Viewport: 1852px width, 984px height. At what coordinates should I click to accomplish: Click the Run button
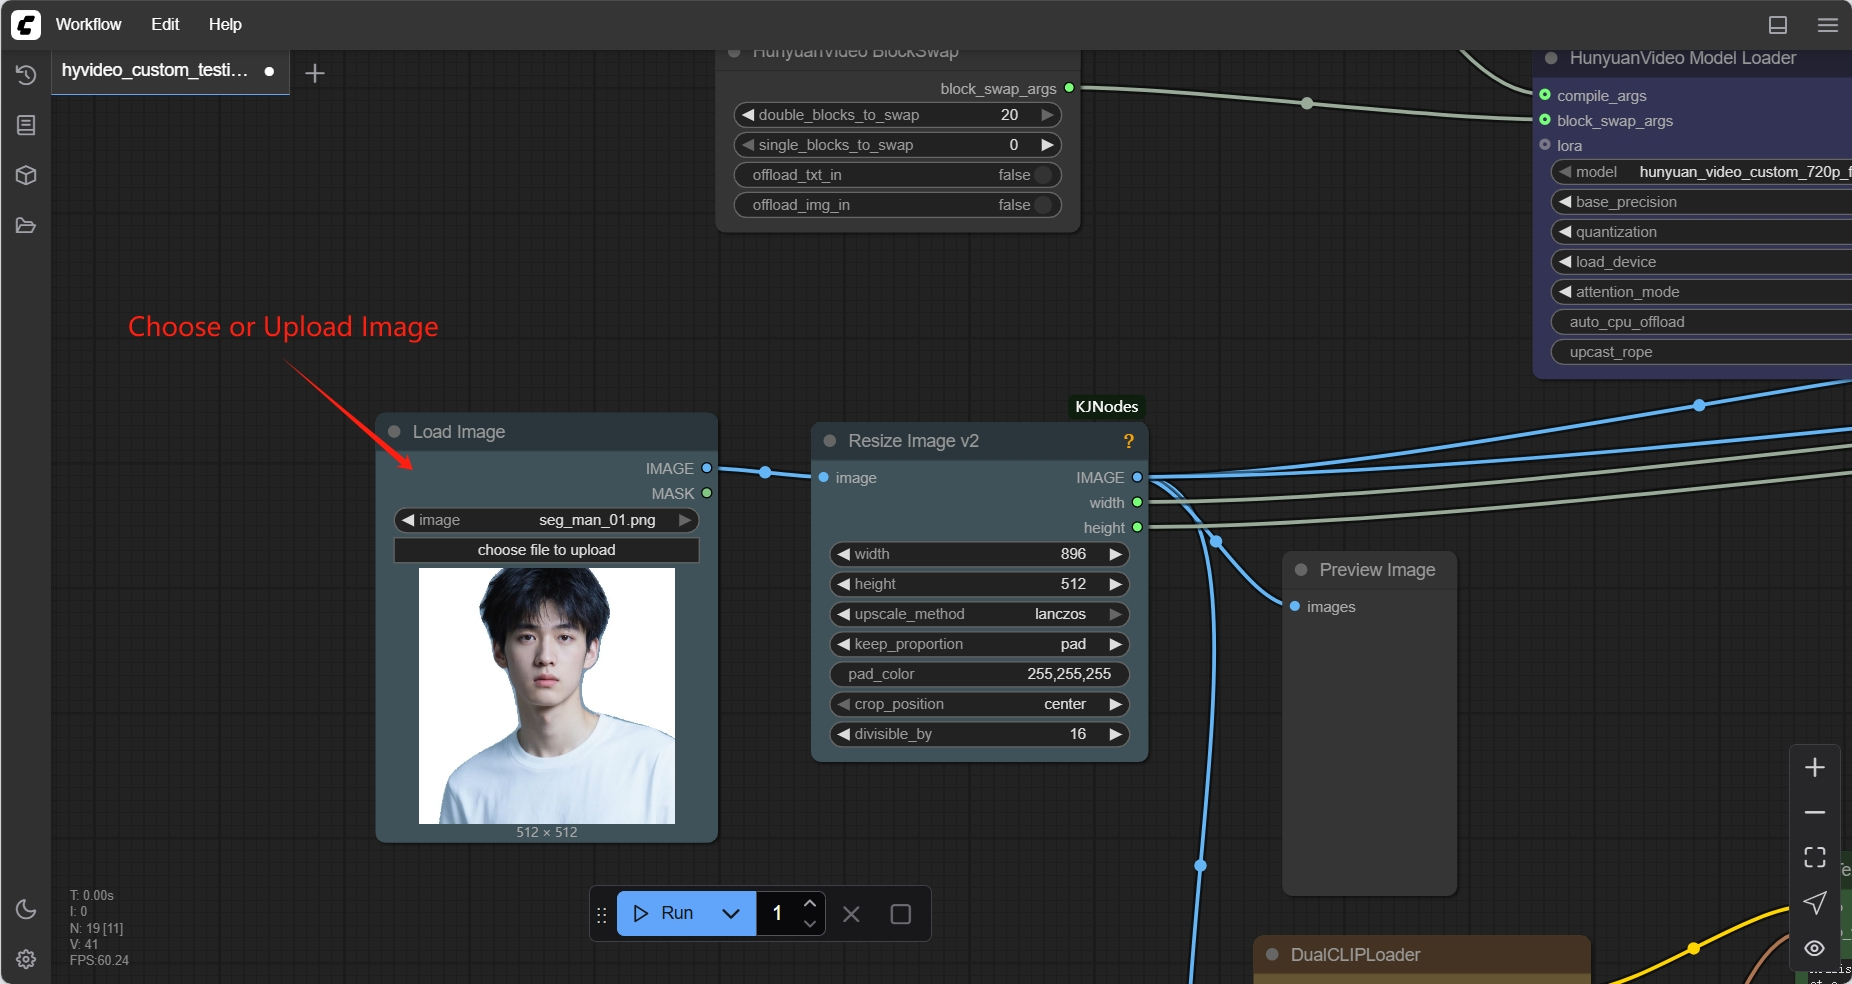(664, 913)
